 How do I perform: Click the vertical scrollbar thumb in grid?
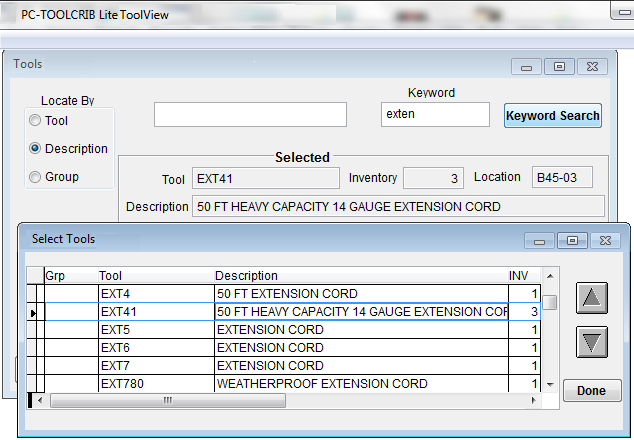[549, 302]
